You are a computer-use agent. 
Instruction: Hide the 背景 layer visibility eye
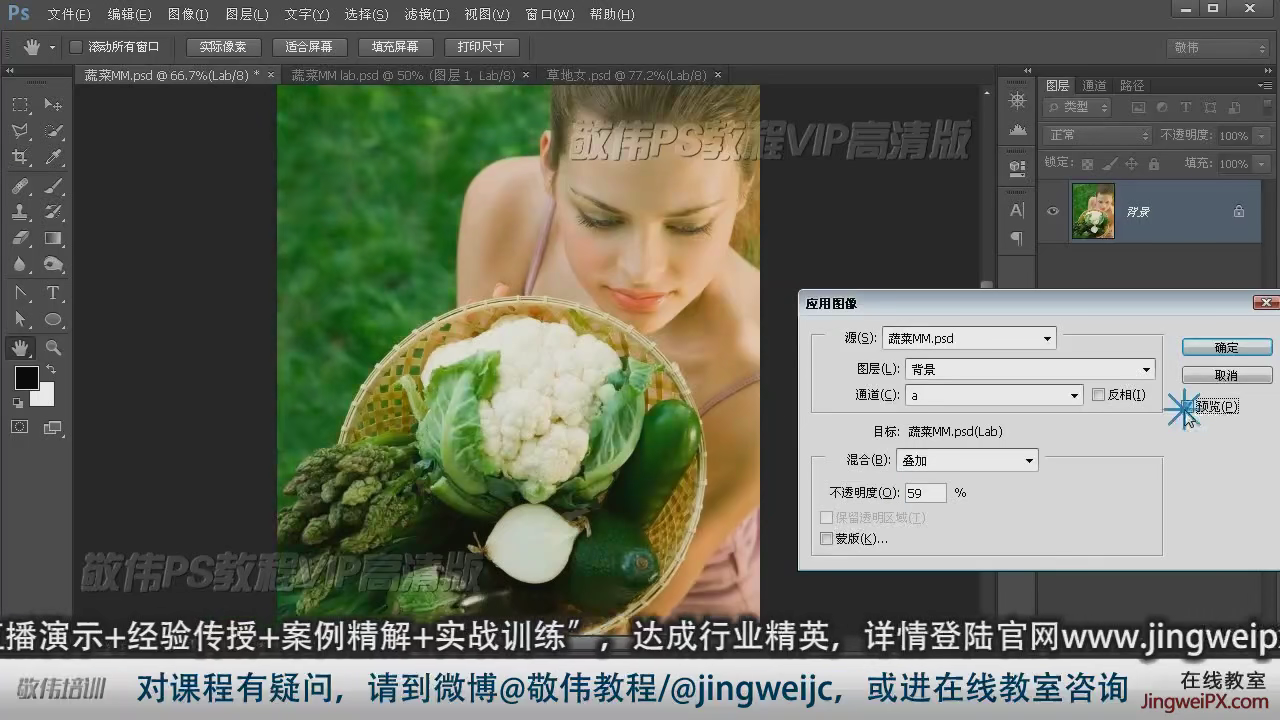tap(1053, 211)
